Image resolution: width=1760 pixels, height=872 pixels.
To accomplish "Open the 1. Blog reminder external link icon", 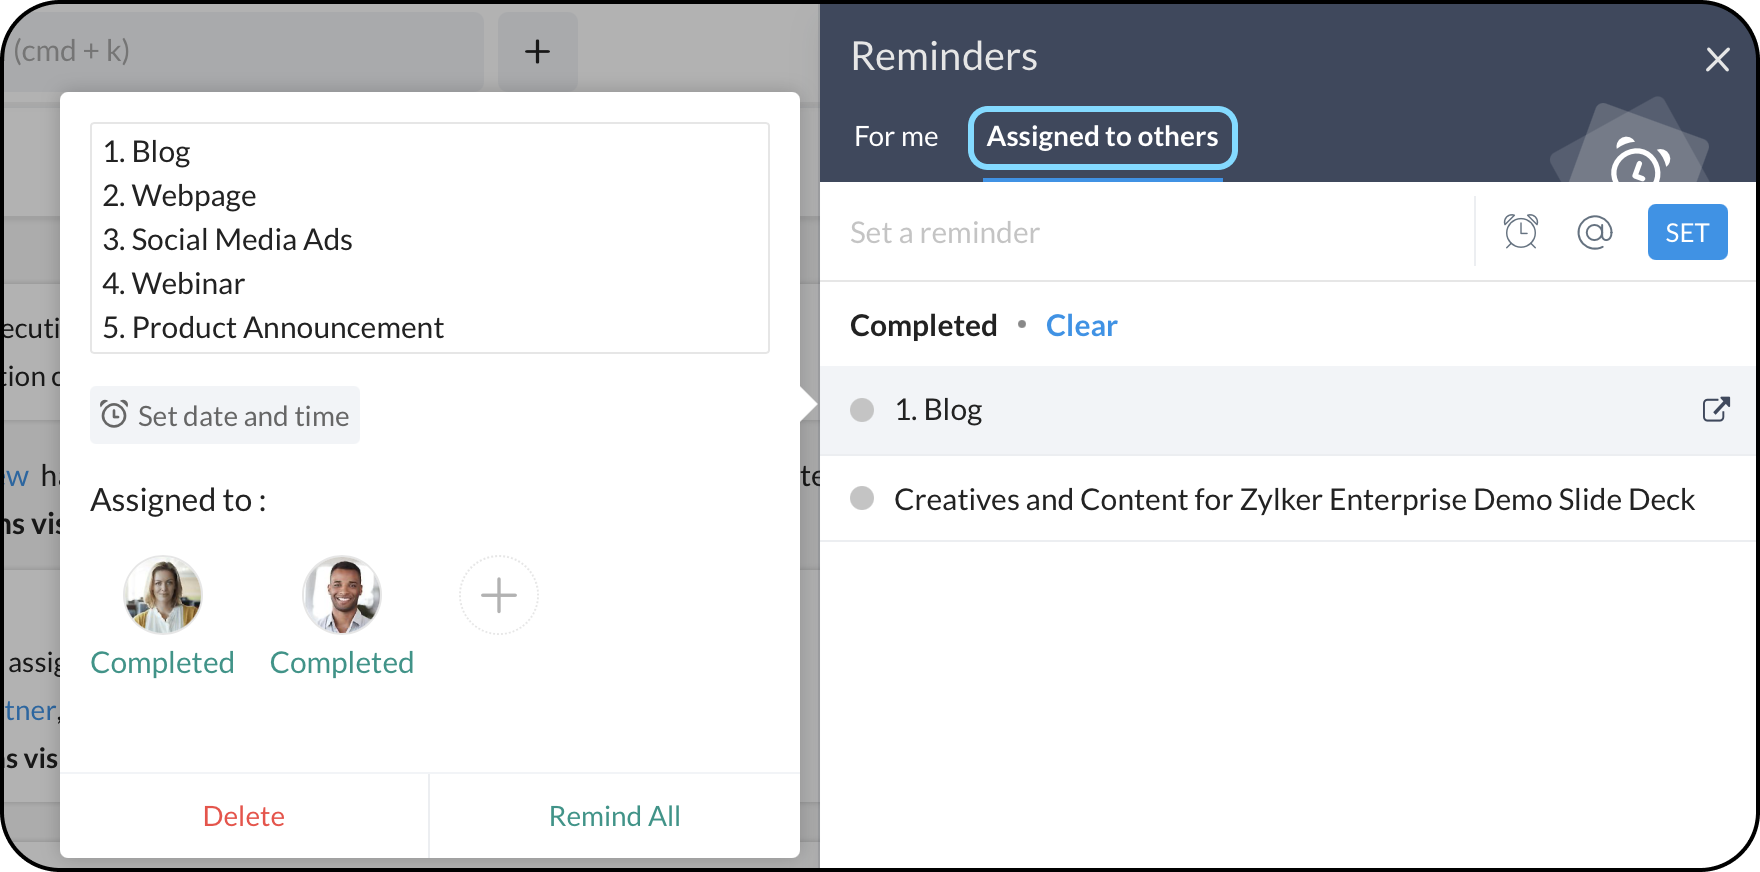I will pyautogui.click(x=1715, y=410).
